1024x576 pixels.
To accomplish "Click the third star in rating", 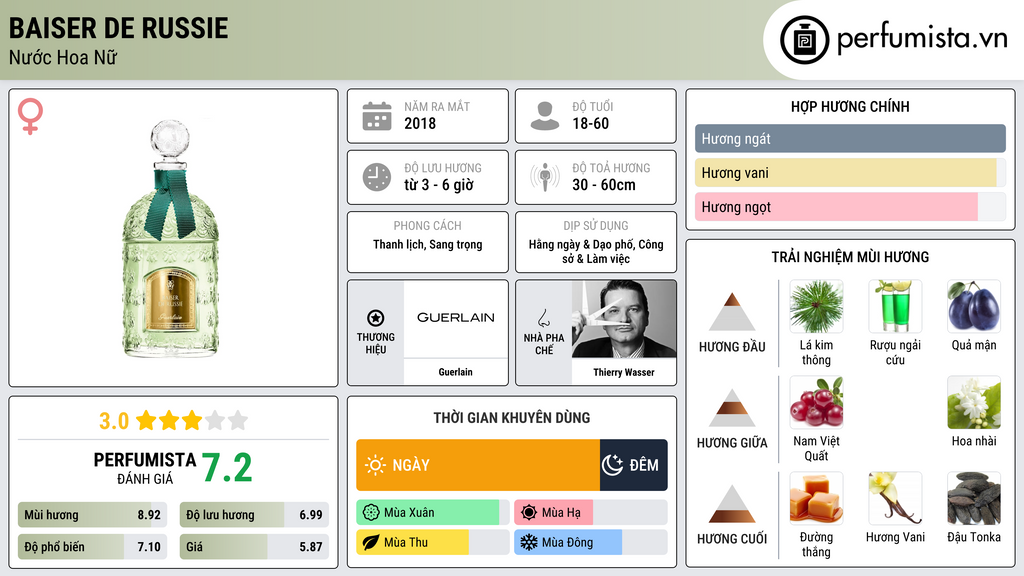I will click(192, 420).
